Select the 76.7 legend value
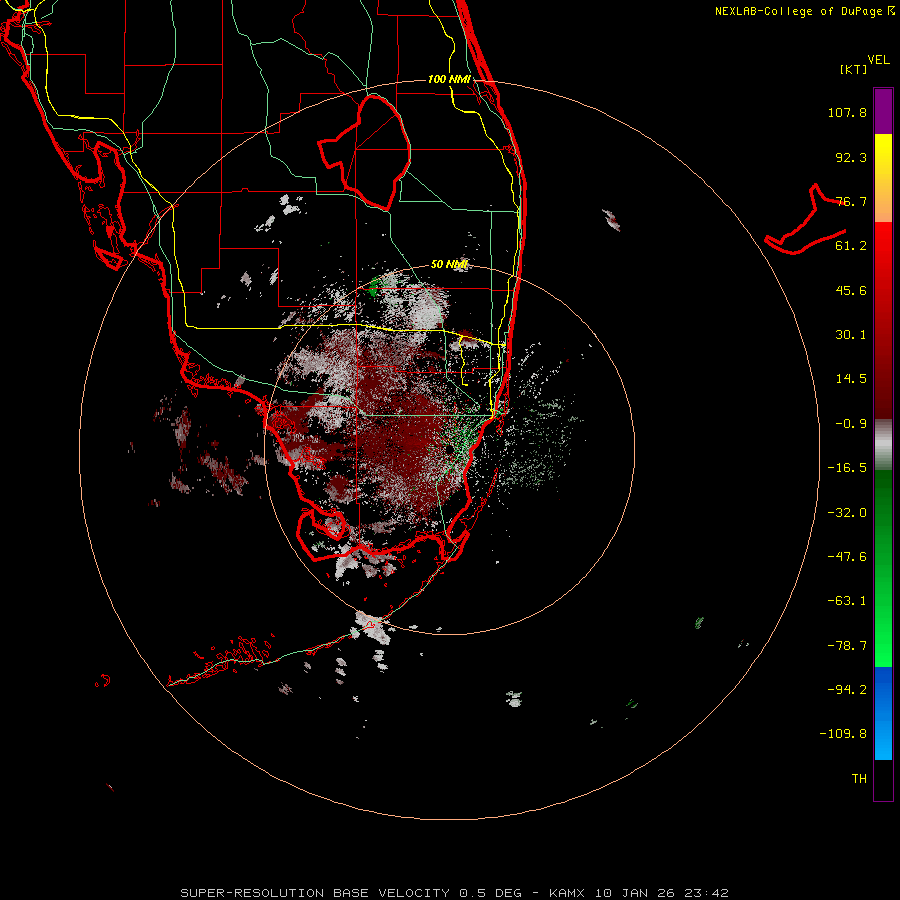Viewport: 900px width, 900px height. coord(851,201)
